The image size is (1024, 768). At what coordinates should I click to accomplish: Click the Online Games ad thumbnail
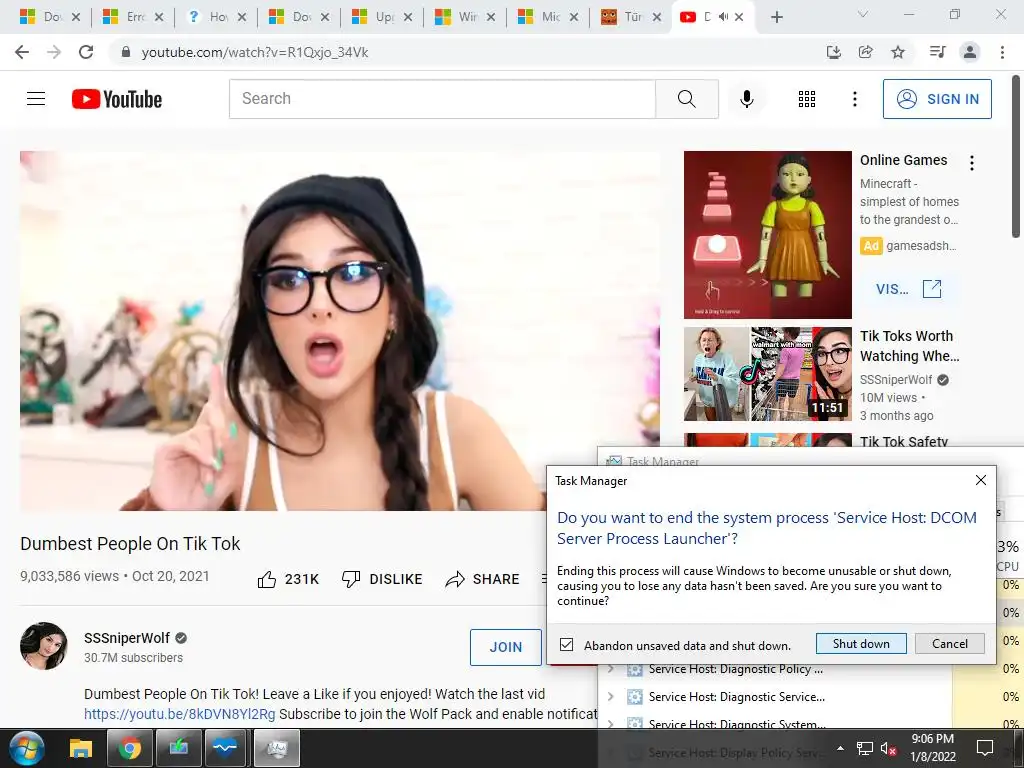pos(767,235)
